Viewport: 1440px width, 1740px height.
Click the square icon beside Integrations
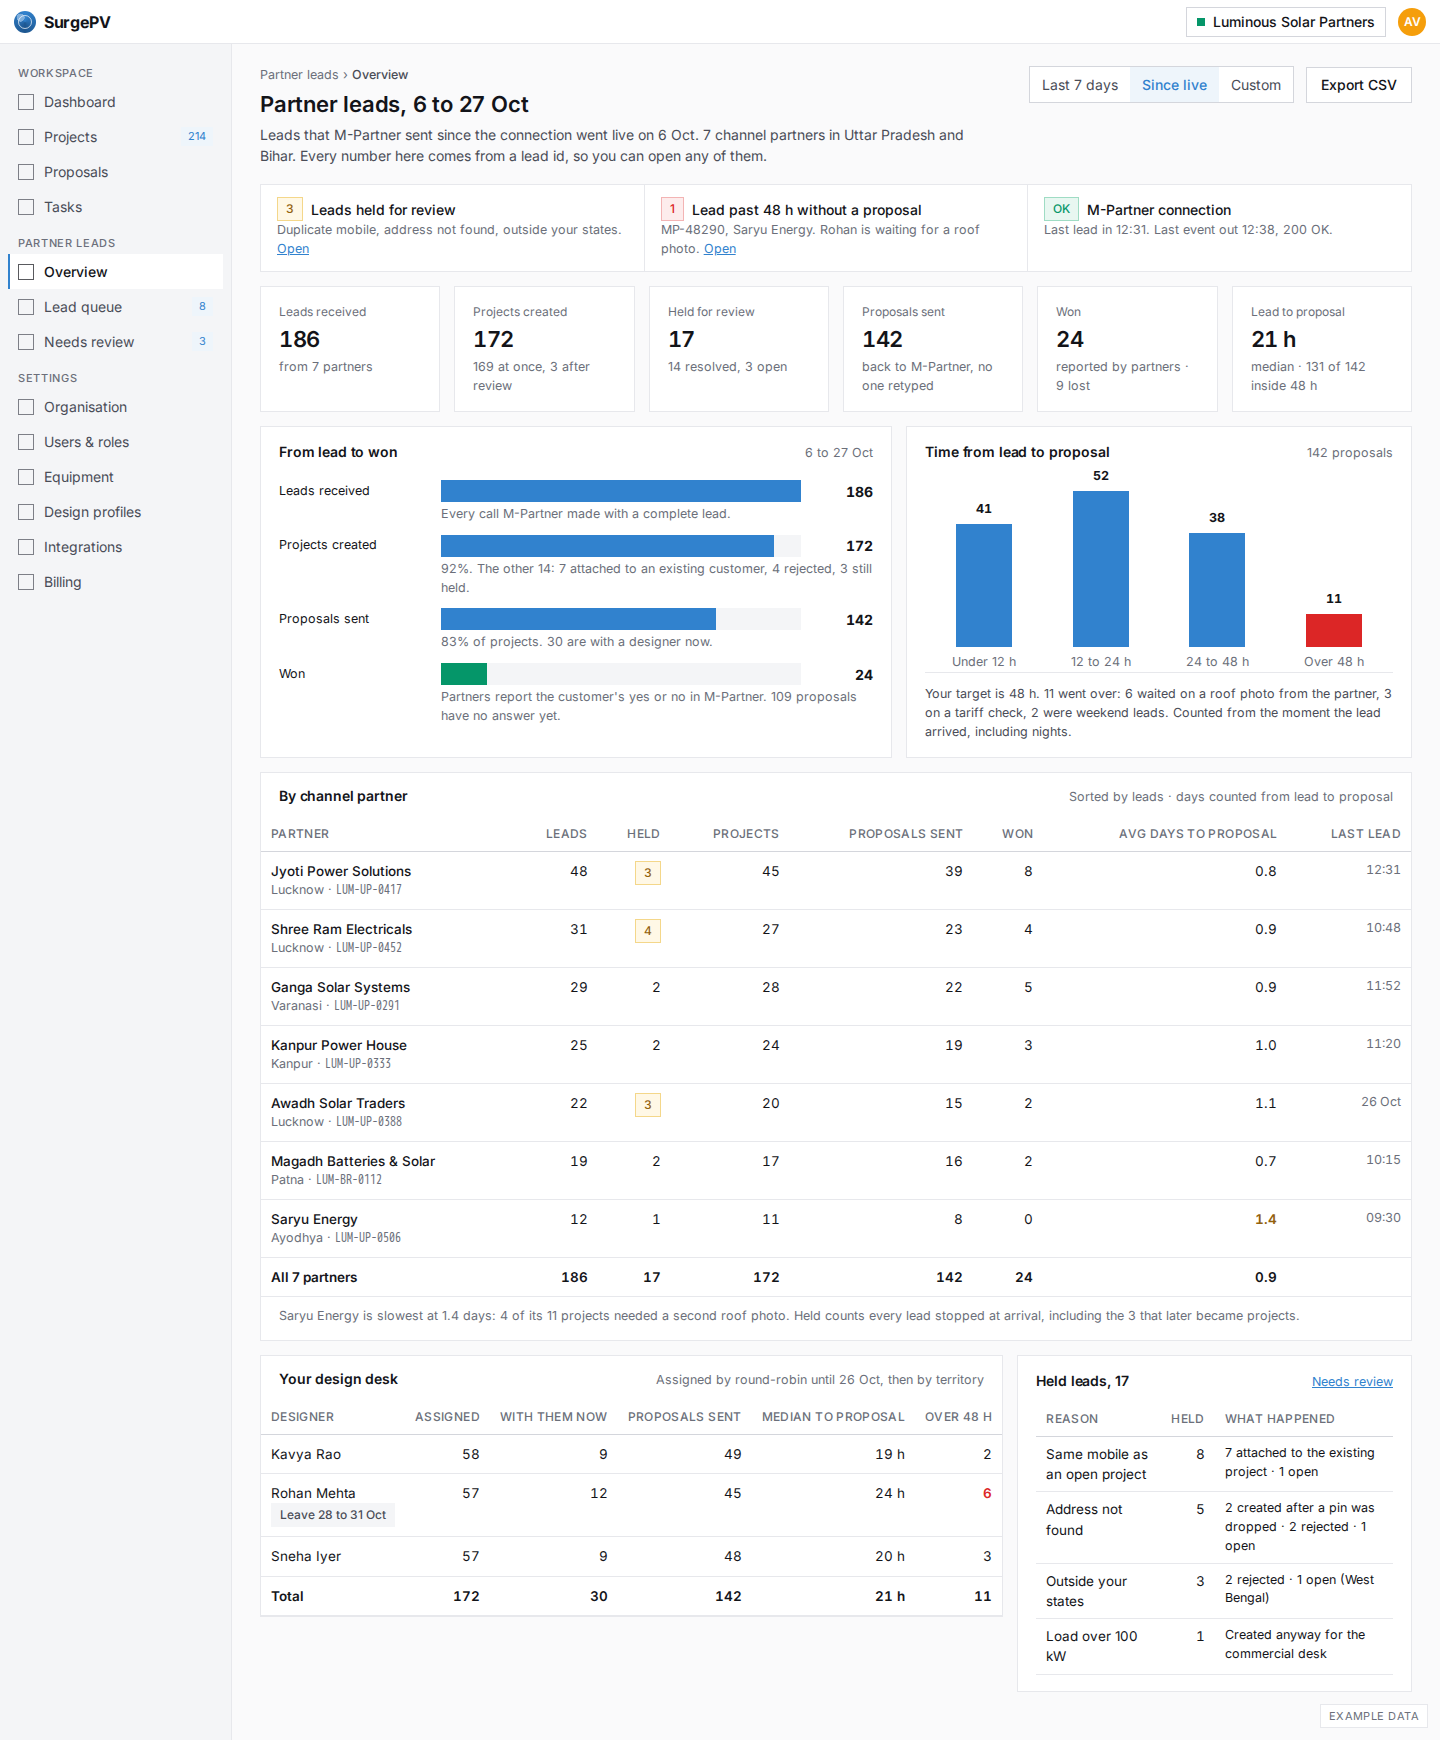coord(26,547)
